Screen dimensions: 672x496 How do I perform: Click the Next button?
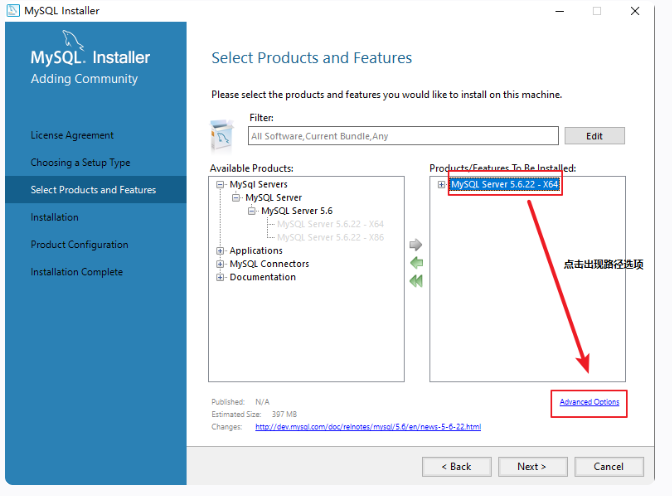[x=532, y=466]
